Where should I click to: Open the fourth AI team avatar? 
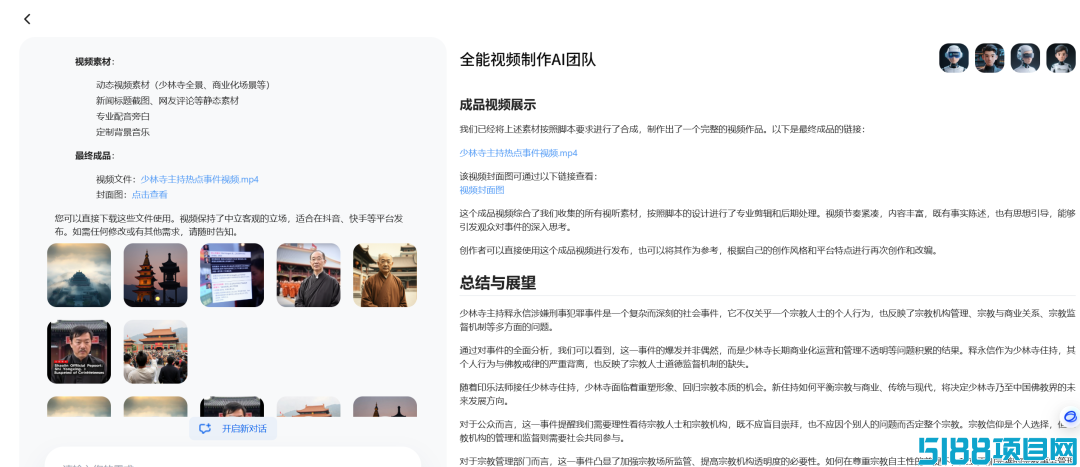tap(1061, 58)
